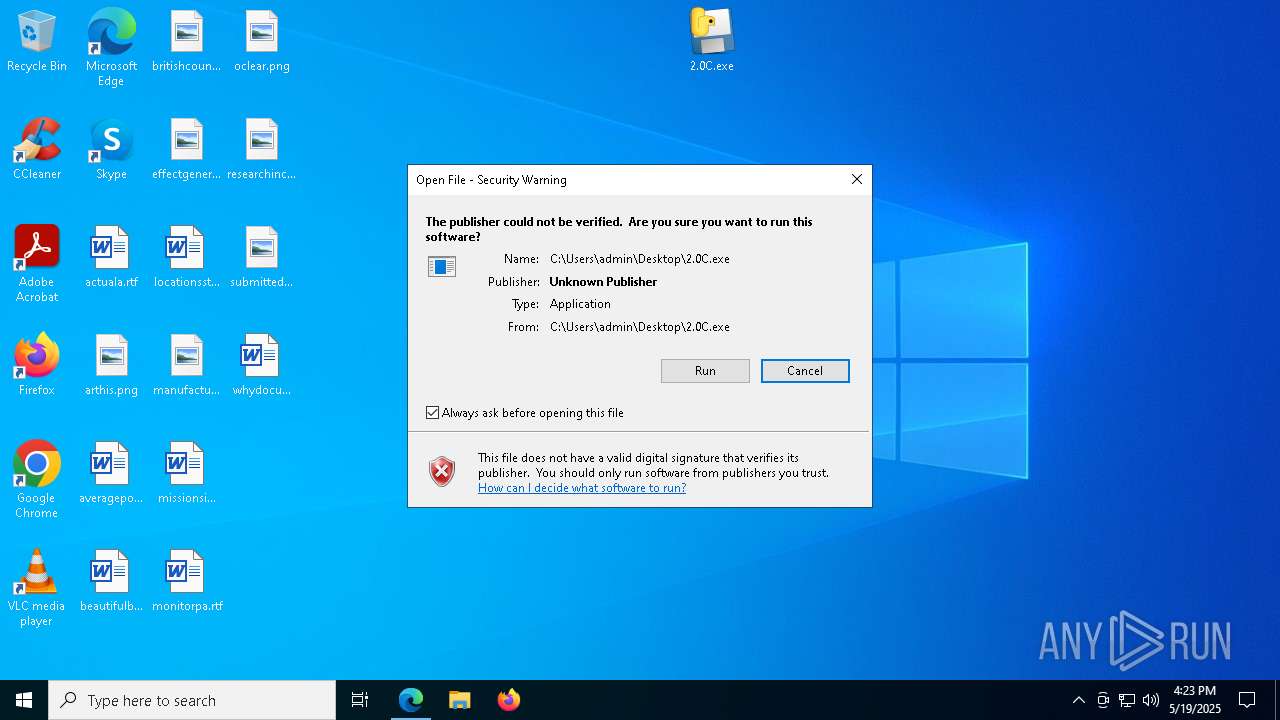Image resolution: width=1280 pixels, height=720 pixels.
Task: Select the Google Chrome desktop shortcut
Action: pyautogui.click(x=37, y=480)
